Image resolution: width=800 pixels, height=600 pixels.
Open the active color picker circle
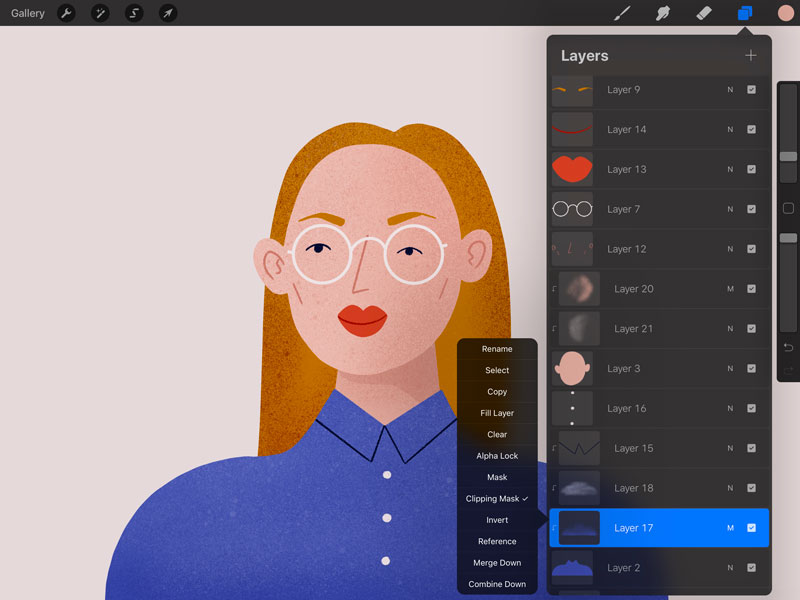[x=786, y=13]
